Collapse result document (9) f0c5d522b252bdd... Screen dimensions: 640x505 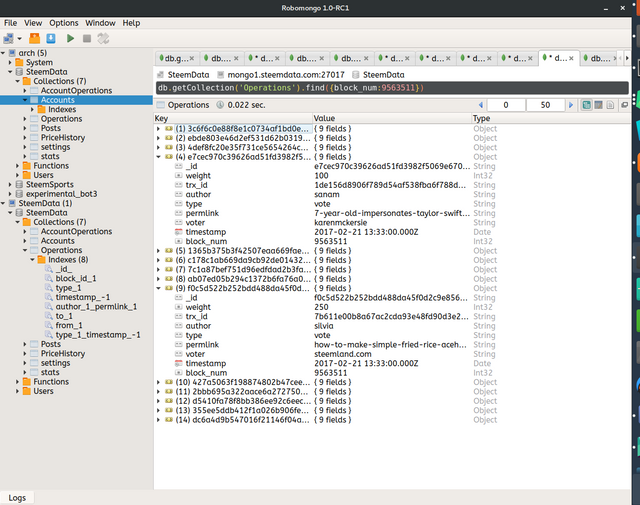coord(158,288)
